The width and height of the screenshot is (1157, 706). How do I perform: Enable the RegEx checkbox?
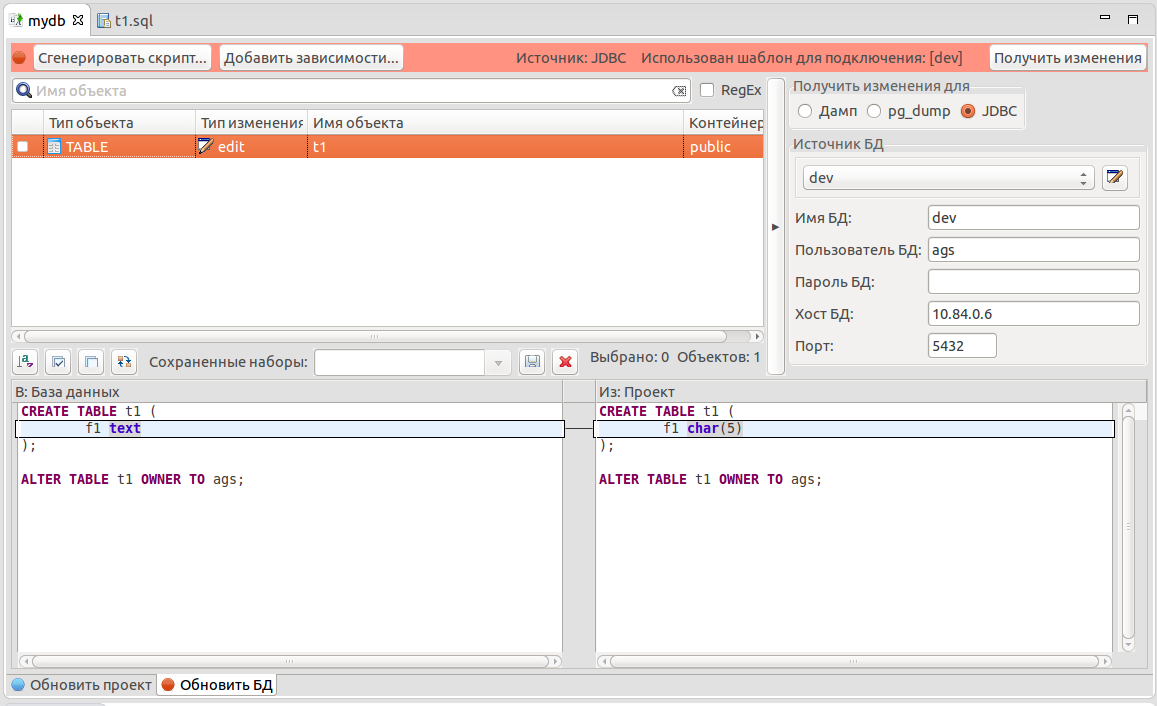point(707,90)
